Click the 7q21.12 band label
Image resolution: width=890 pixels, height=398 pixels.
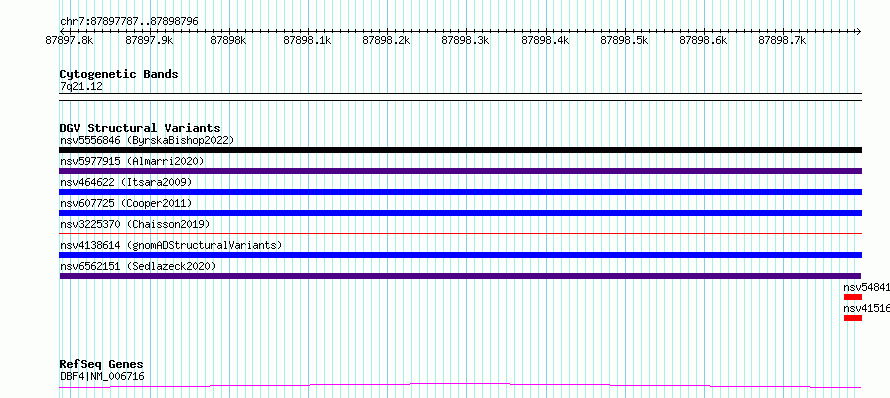pyautogui.click(x=81, y=87)
